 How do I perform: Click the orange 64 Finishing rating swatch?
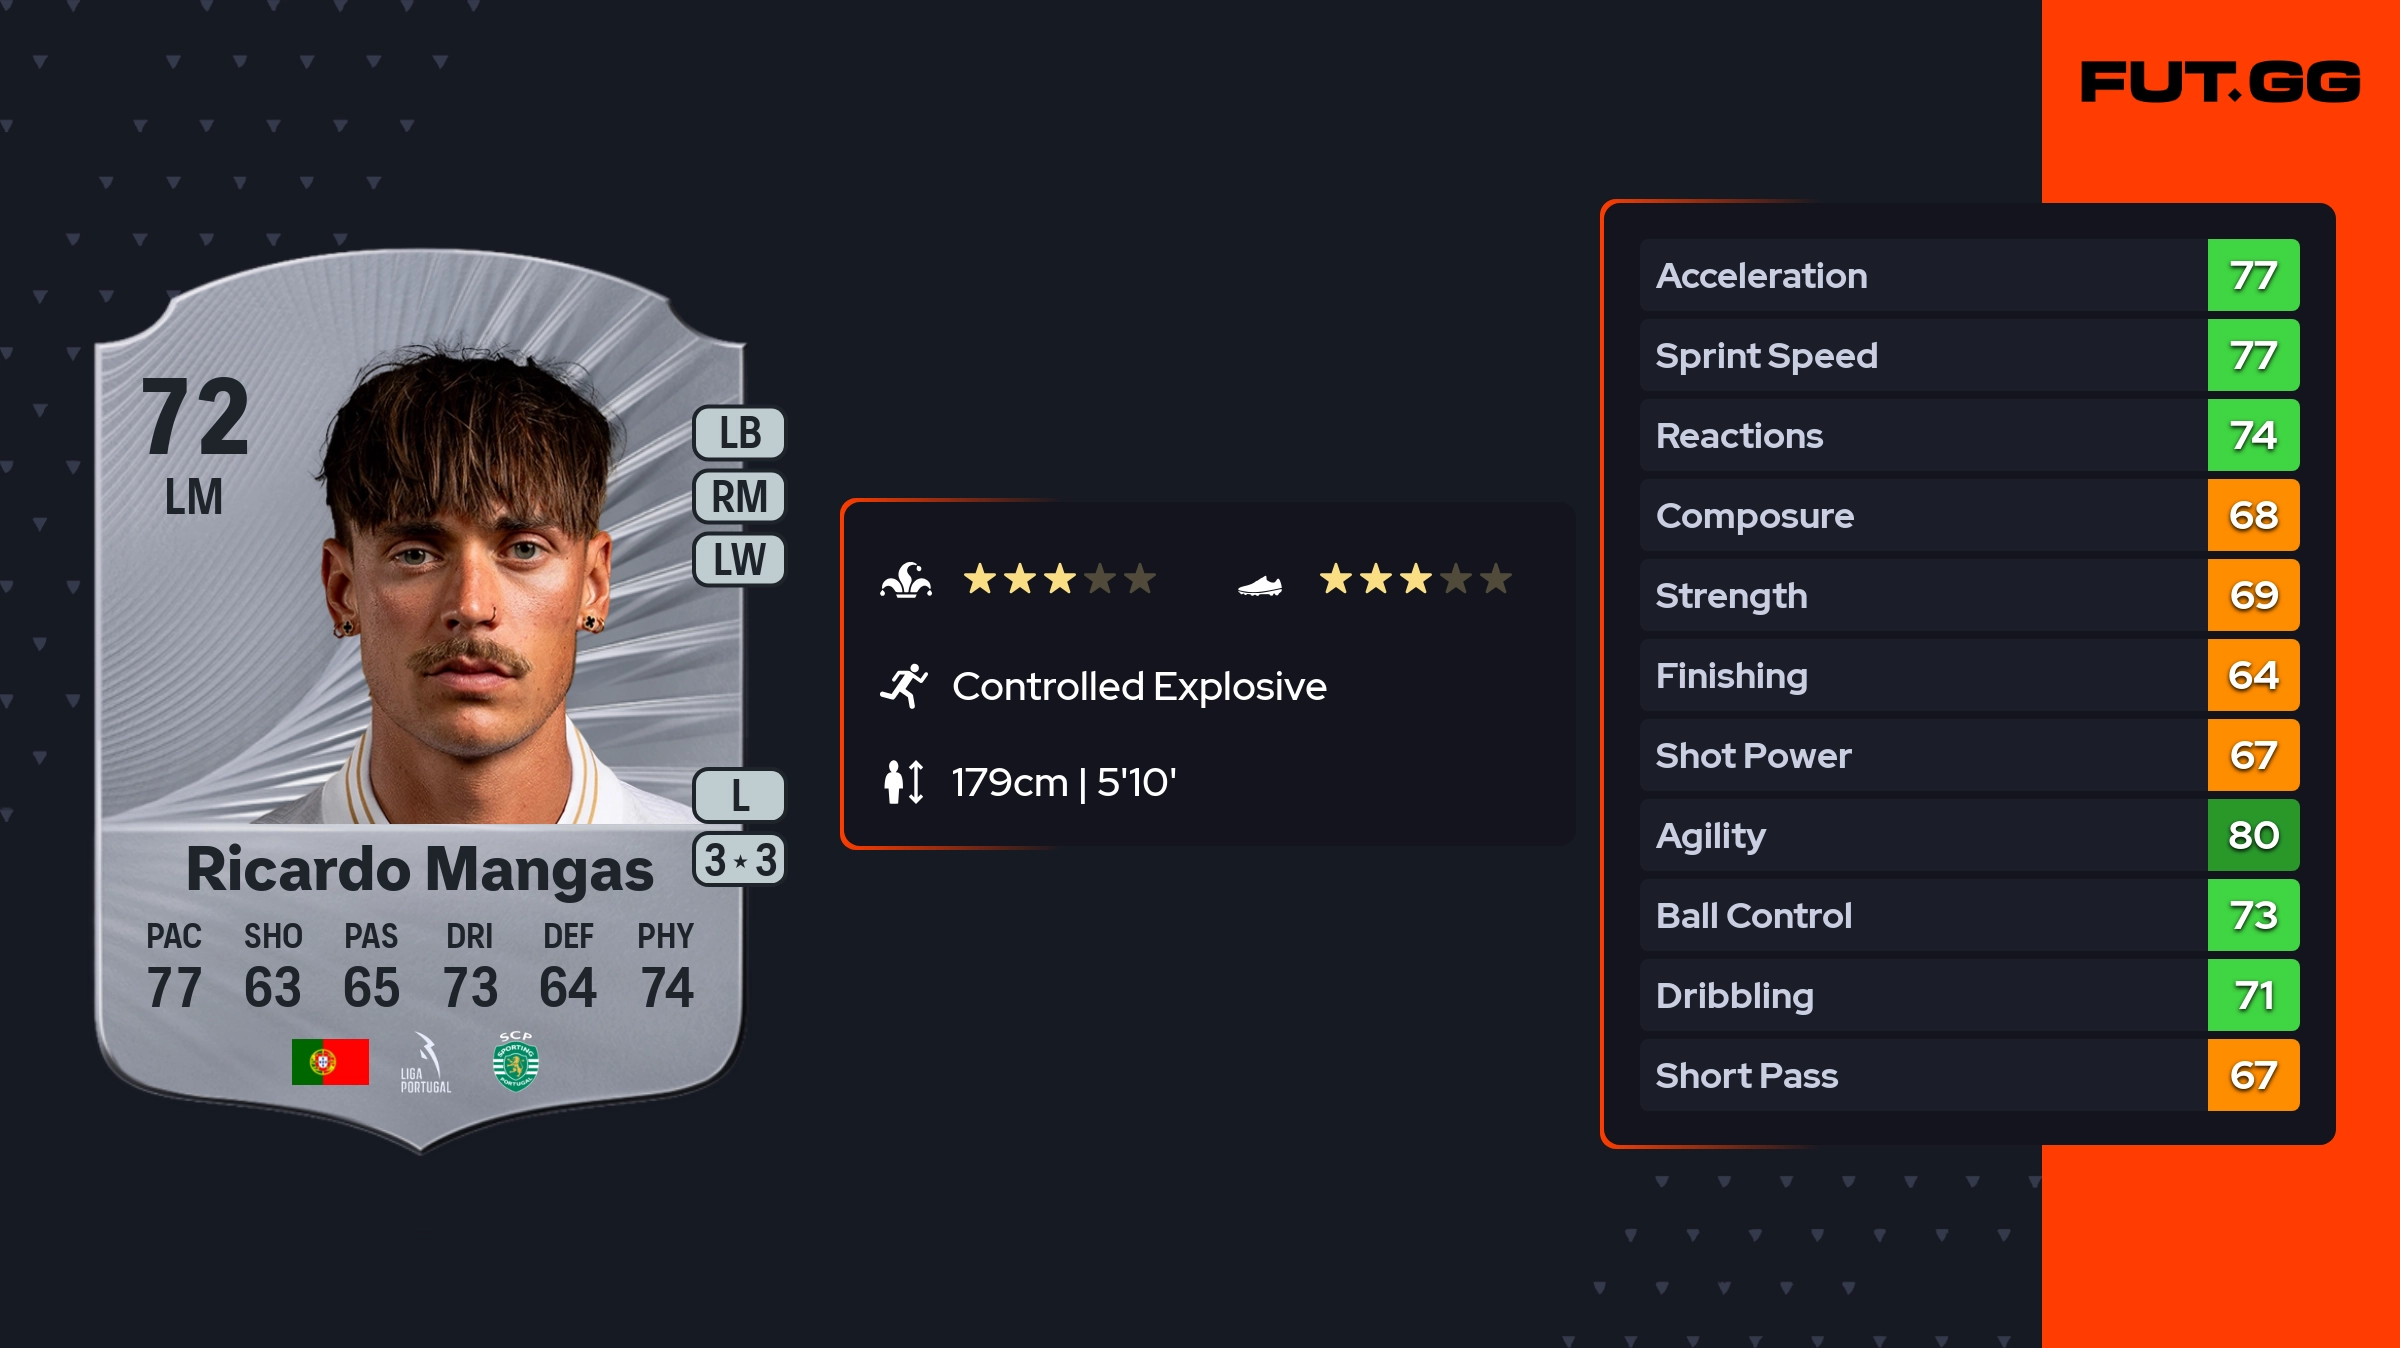pos(2253,675)
